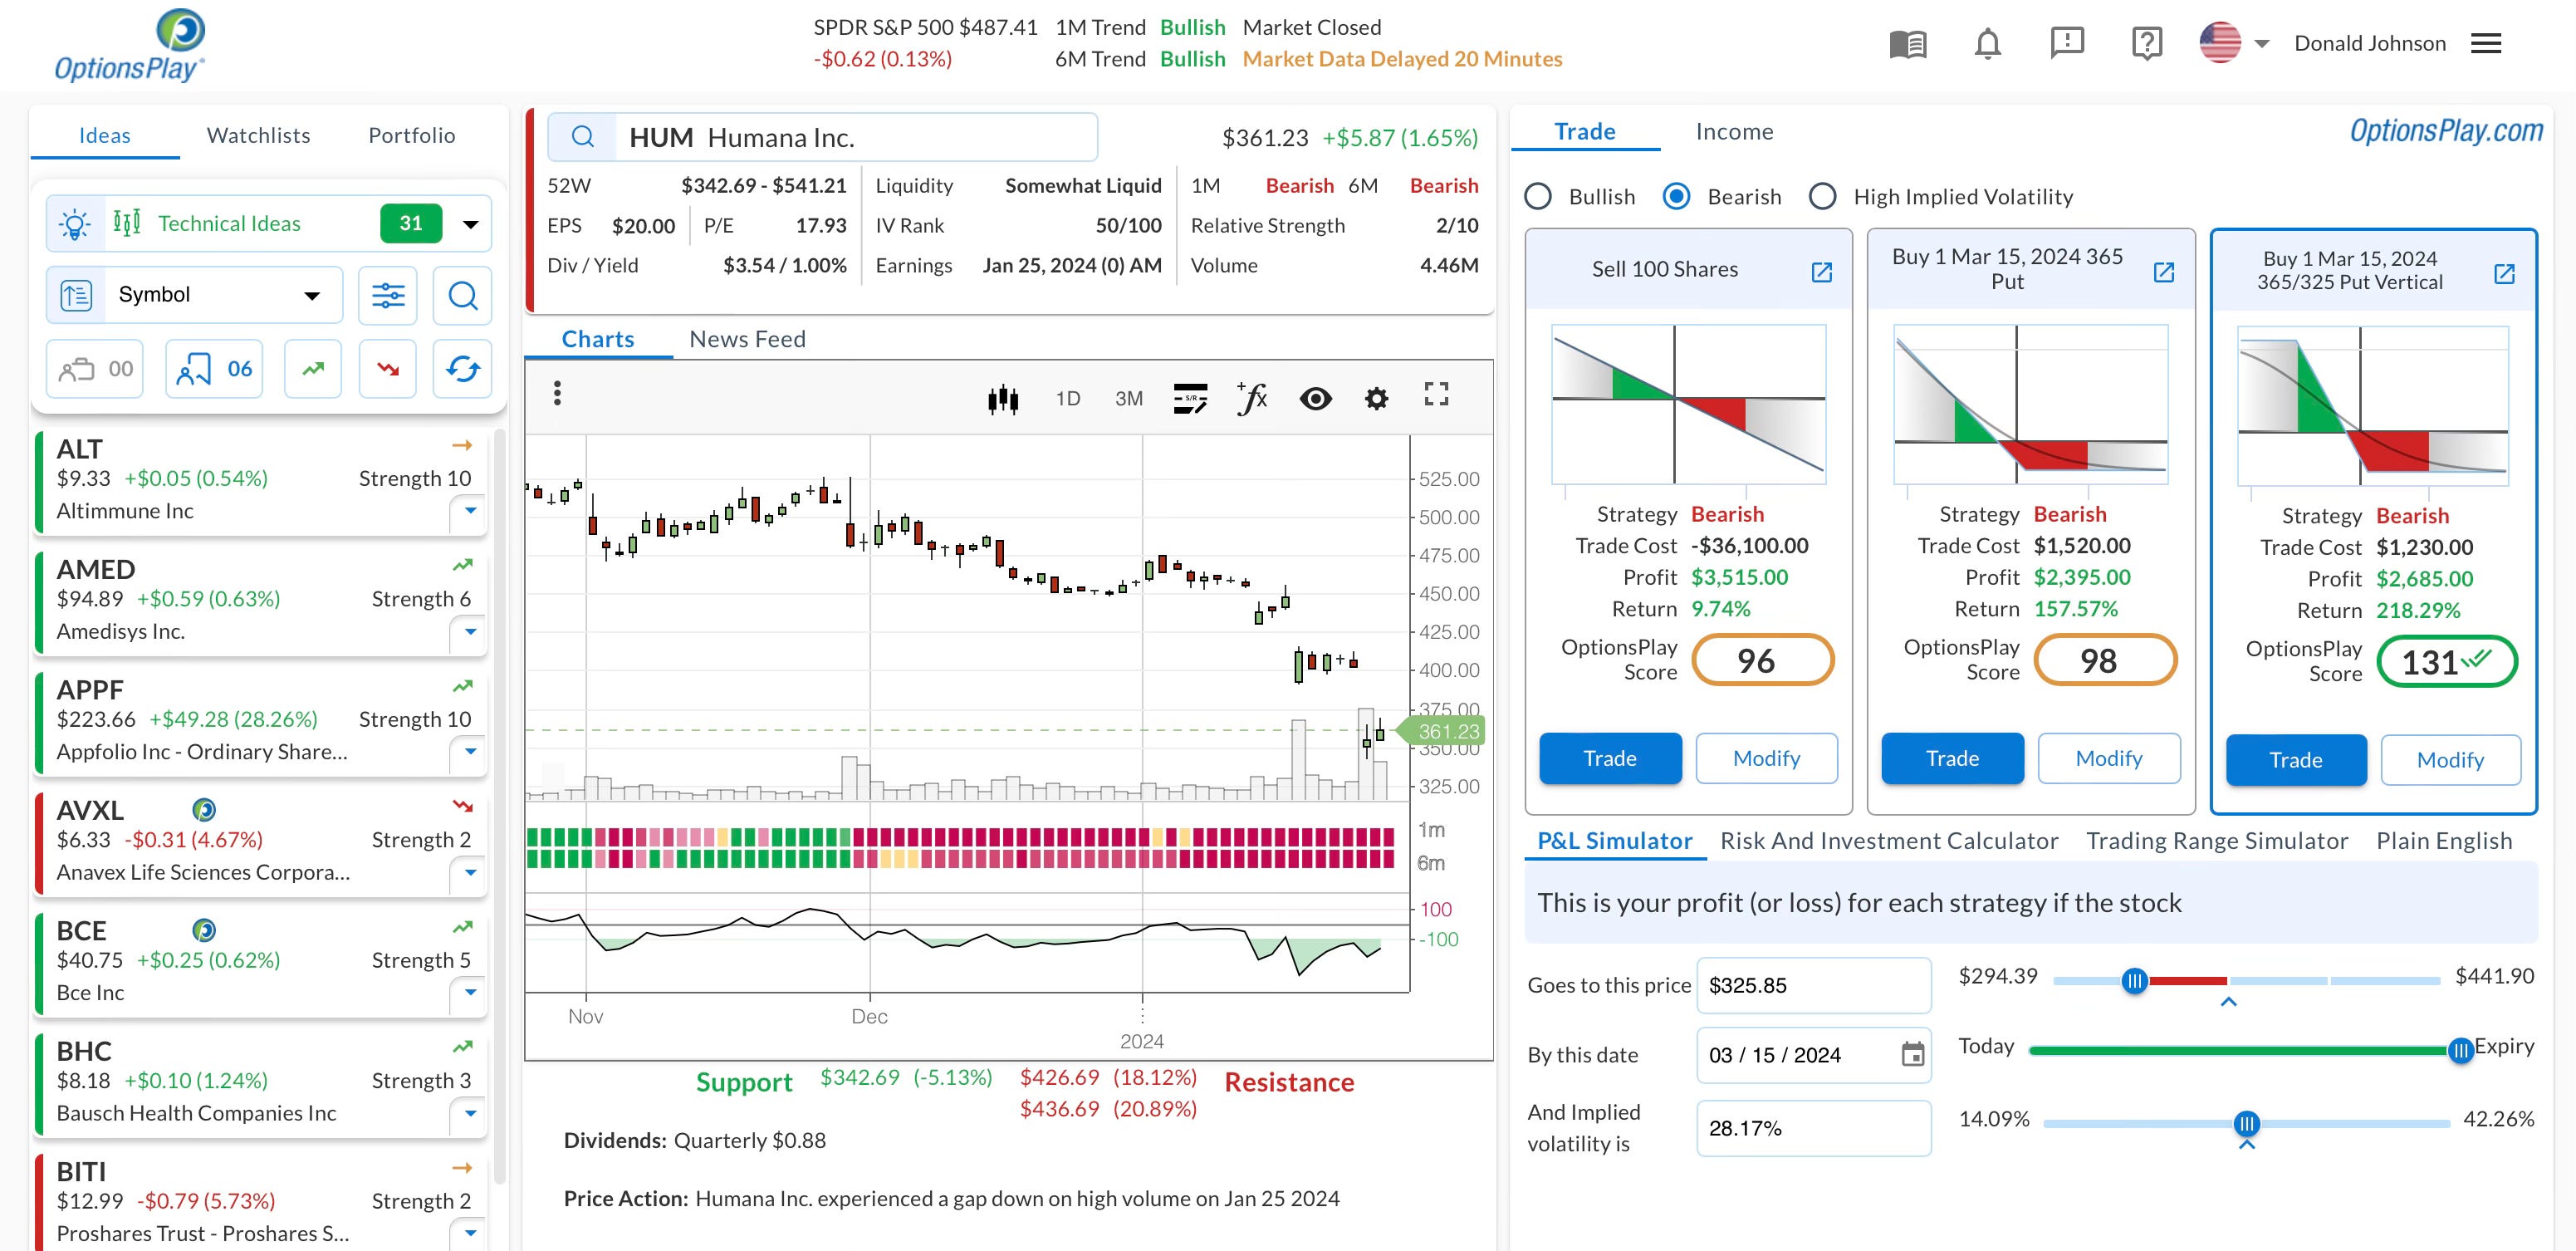Image resolution: width=2576 pixels, height=1251 pixels.
Task: Click the OptionsPlay.com link logo
Action: point(2446,131)
